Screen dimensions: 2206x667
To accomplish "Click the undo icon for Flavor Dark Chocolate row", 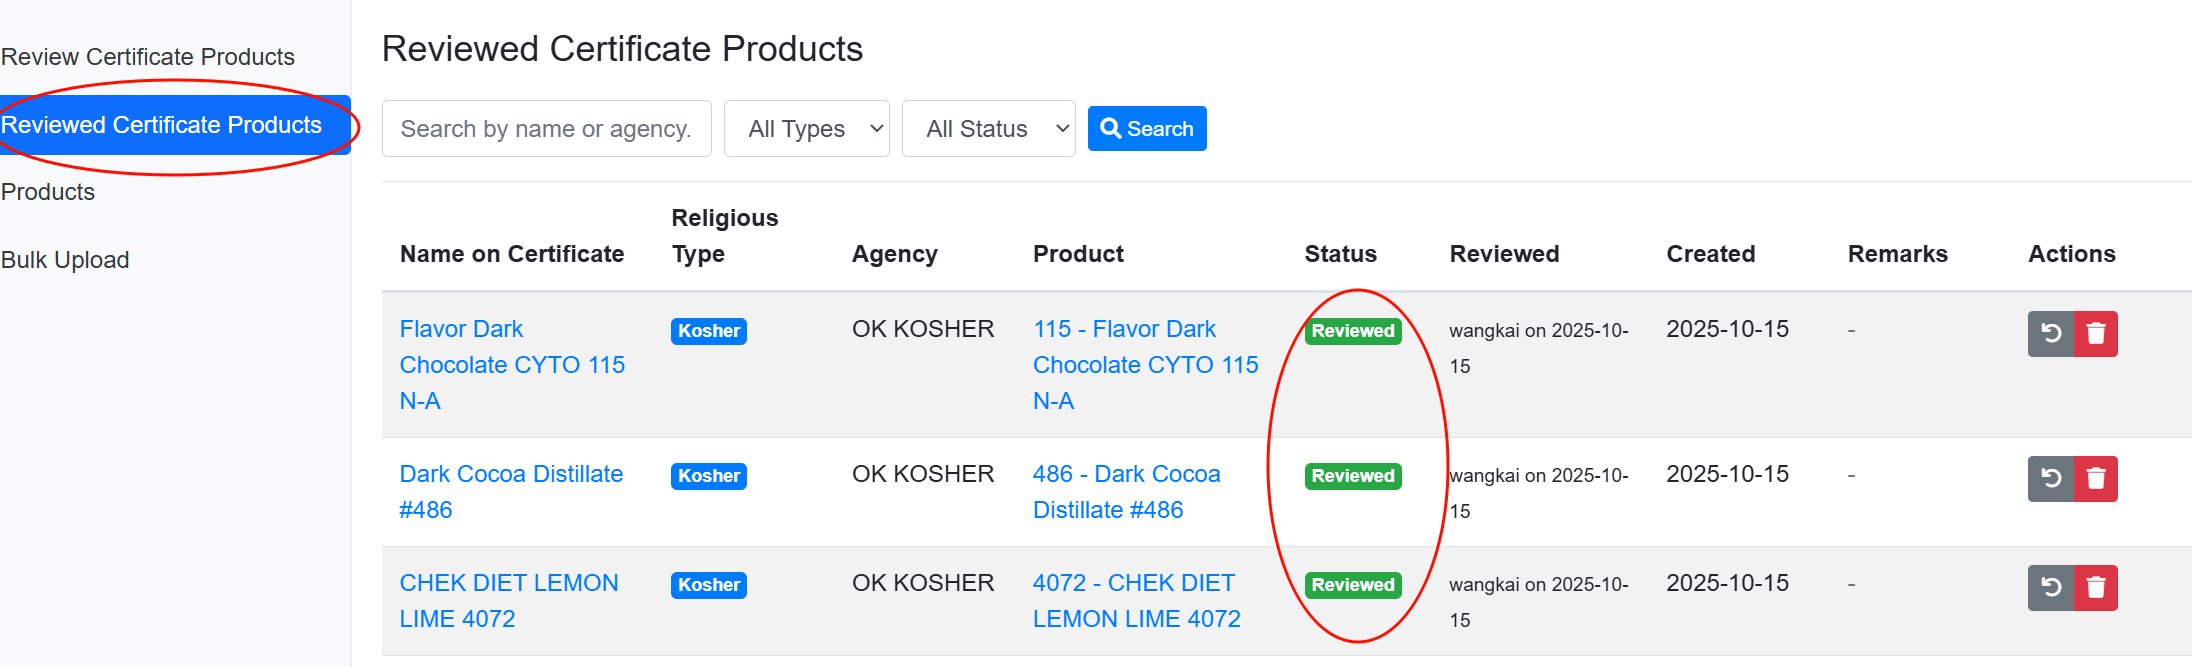I will [x=2050, y=334].
